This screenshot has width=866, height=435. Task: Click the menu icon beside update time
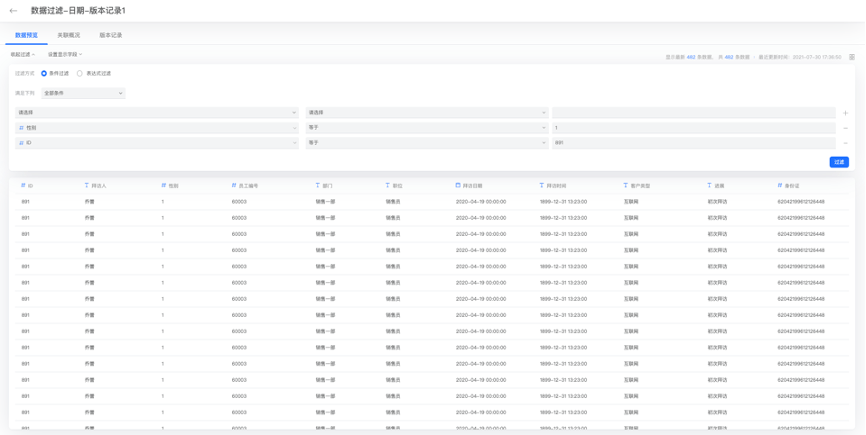(852, 57)
